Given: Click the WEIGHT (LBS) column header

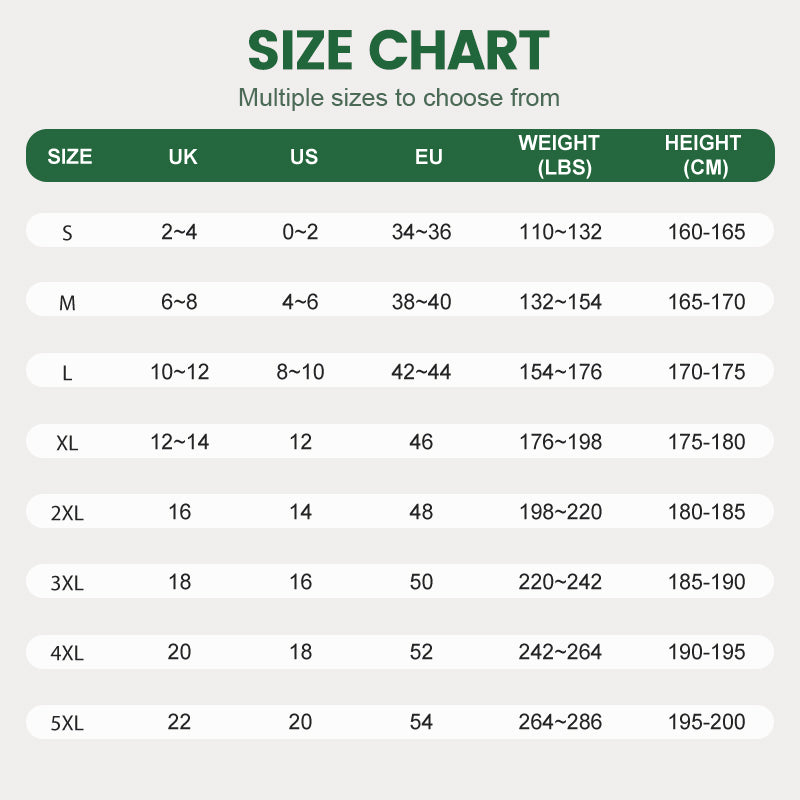Looking at the screenshot, I should (559, 156).
